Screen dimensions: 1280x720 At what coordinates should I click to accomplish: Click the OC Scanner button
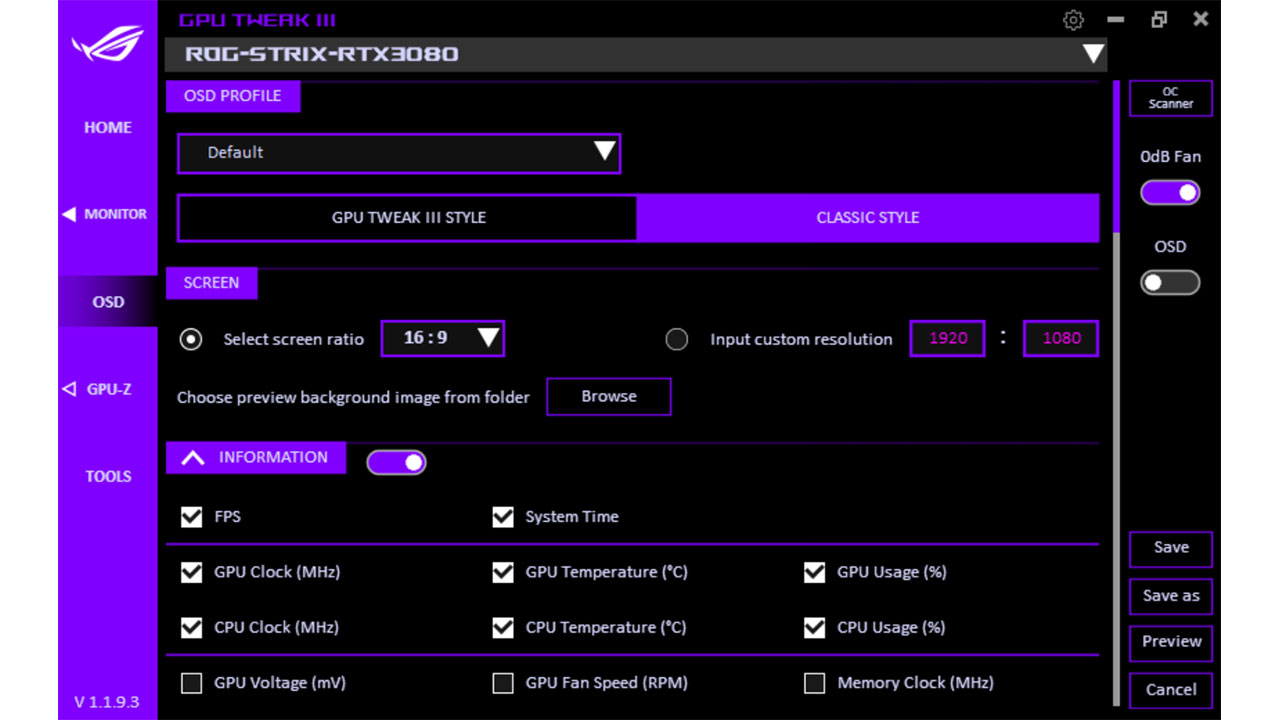[1171, 98]
